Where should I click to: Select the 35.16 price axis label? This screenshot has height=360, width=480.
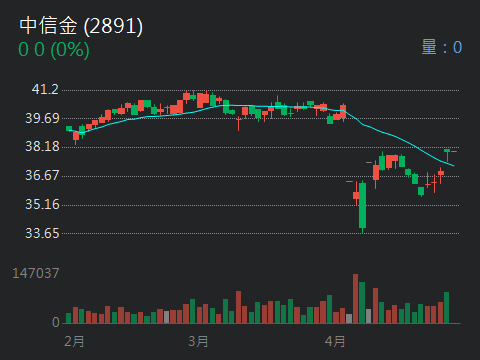[42, 204]
